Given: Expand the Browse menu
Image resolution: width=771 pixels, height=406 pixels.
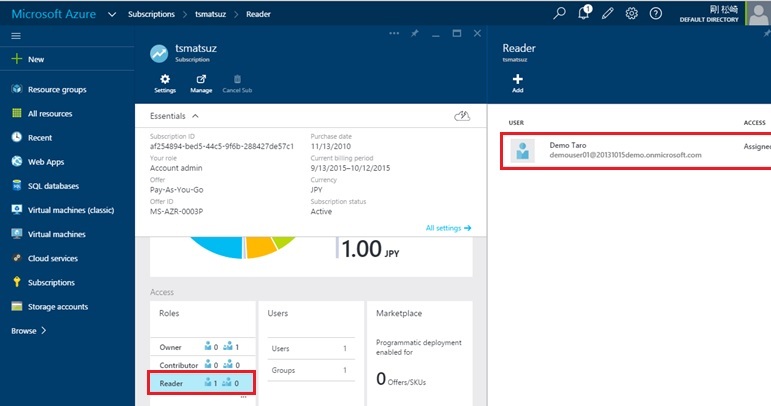Looking at the screenshot, I should click(29, 330).
